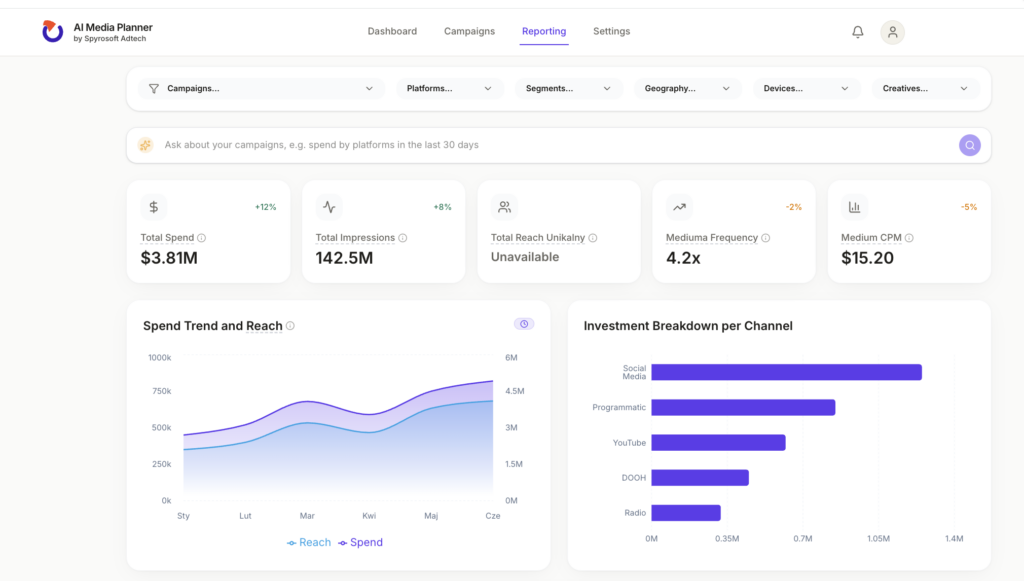Click the Sty label on chart axis
The height and width of the screenshot is (581, 1024).
click(x=184, y=516)
